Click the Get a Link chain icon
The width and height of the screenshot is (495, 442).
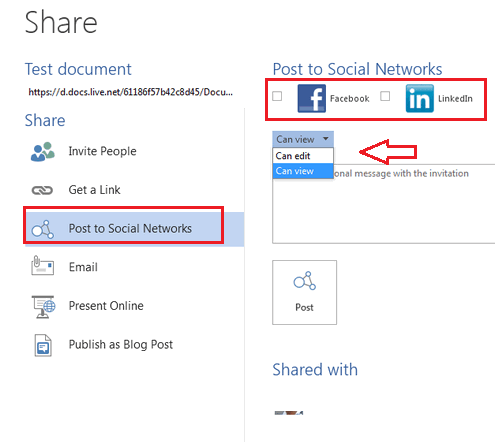click(42, 190)
